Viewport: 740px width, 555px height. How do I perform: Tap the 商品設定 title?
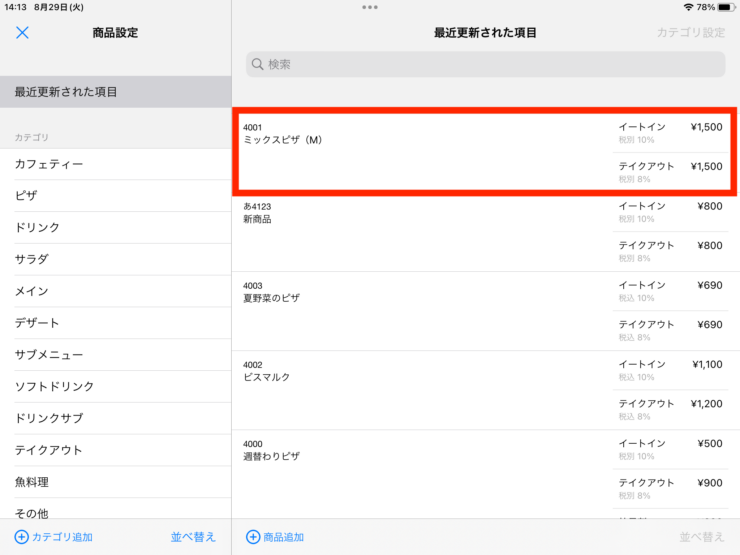[x=115, y=33]
